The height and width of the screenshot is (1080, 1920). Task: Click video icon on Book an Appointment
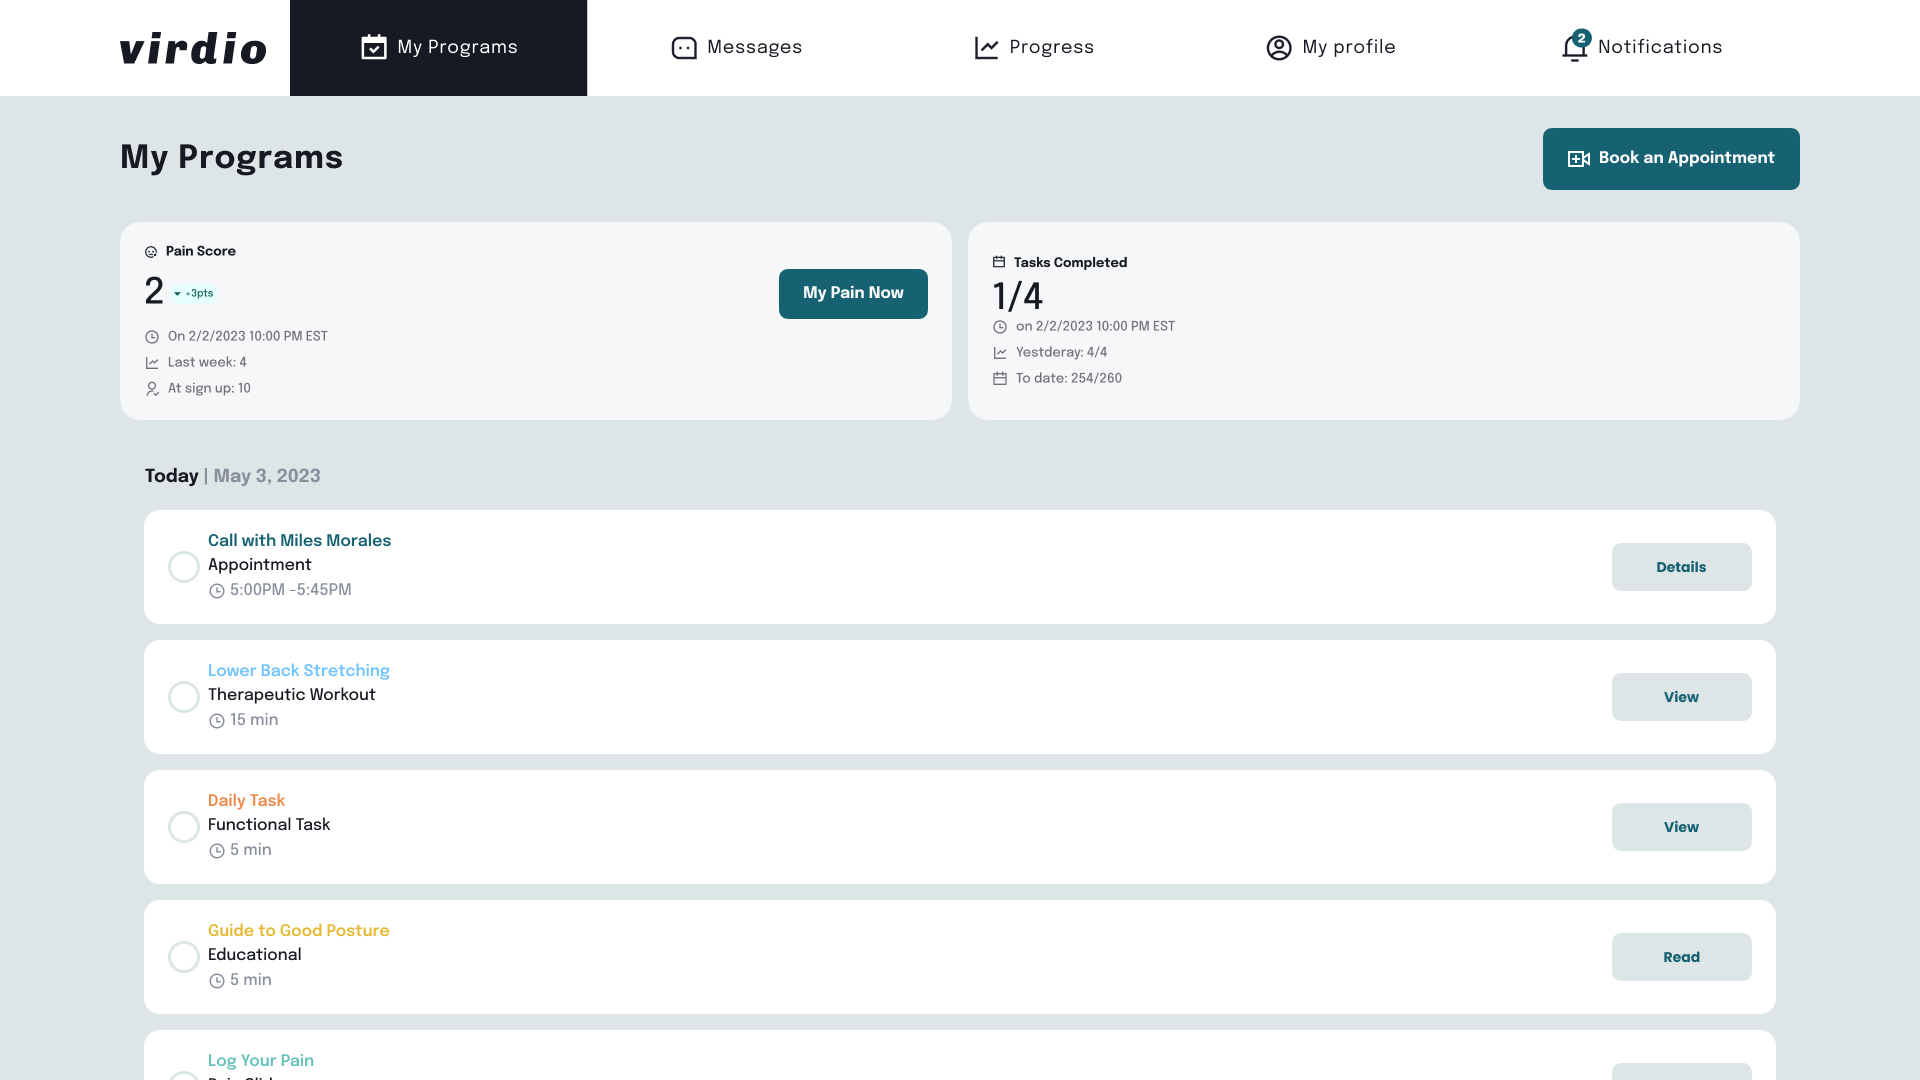point(1578,159)
